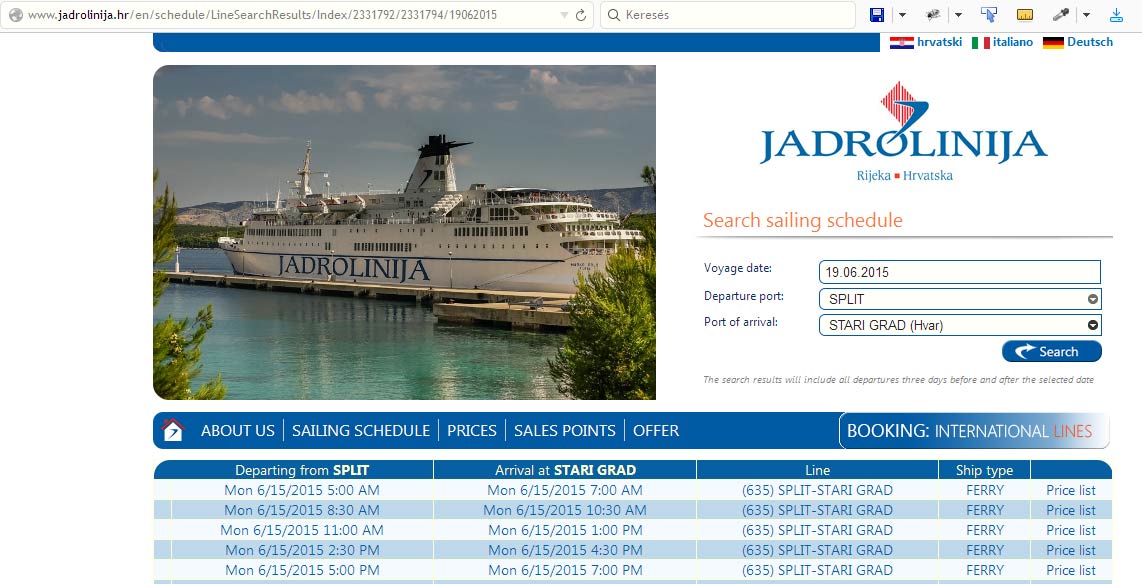Viewport: 1142px width, 584px height.
Task: Click the Search button
Action: coord(1052,352)
